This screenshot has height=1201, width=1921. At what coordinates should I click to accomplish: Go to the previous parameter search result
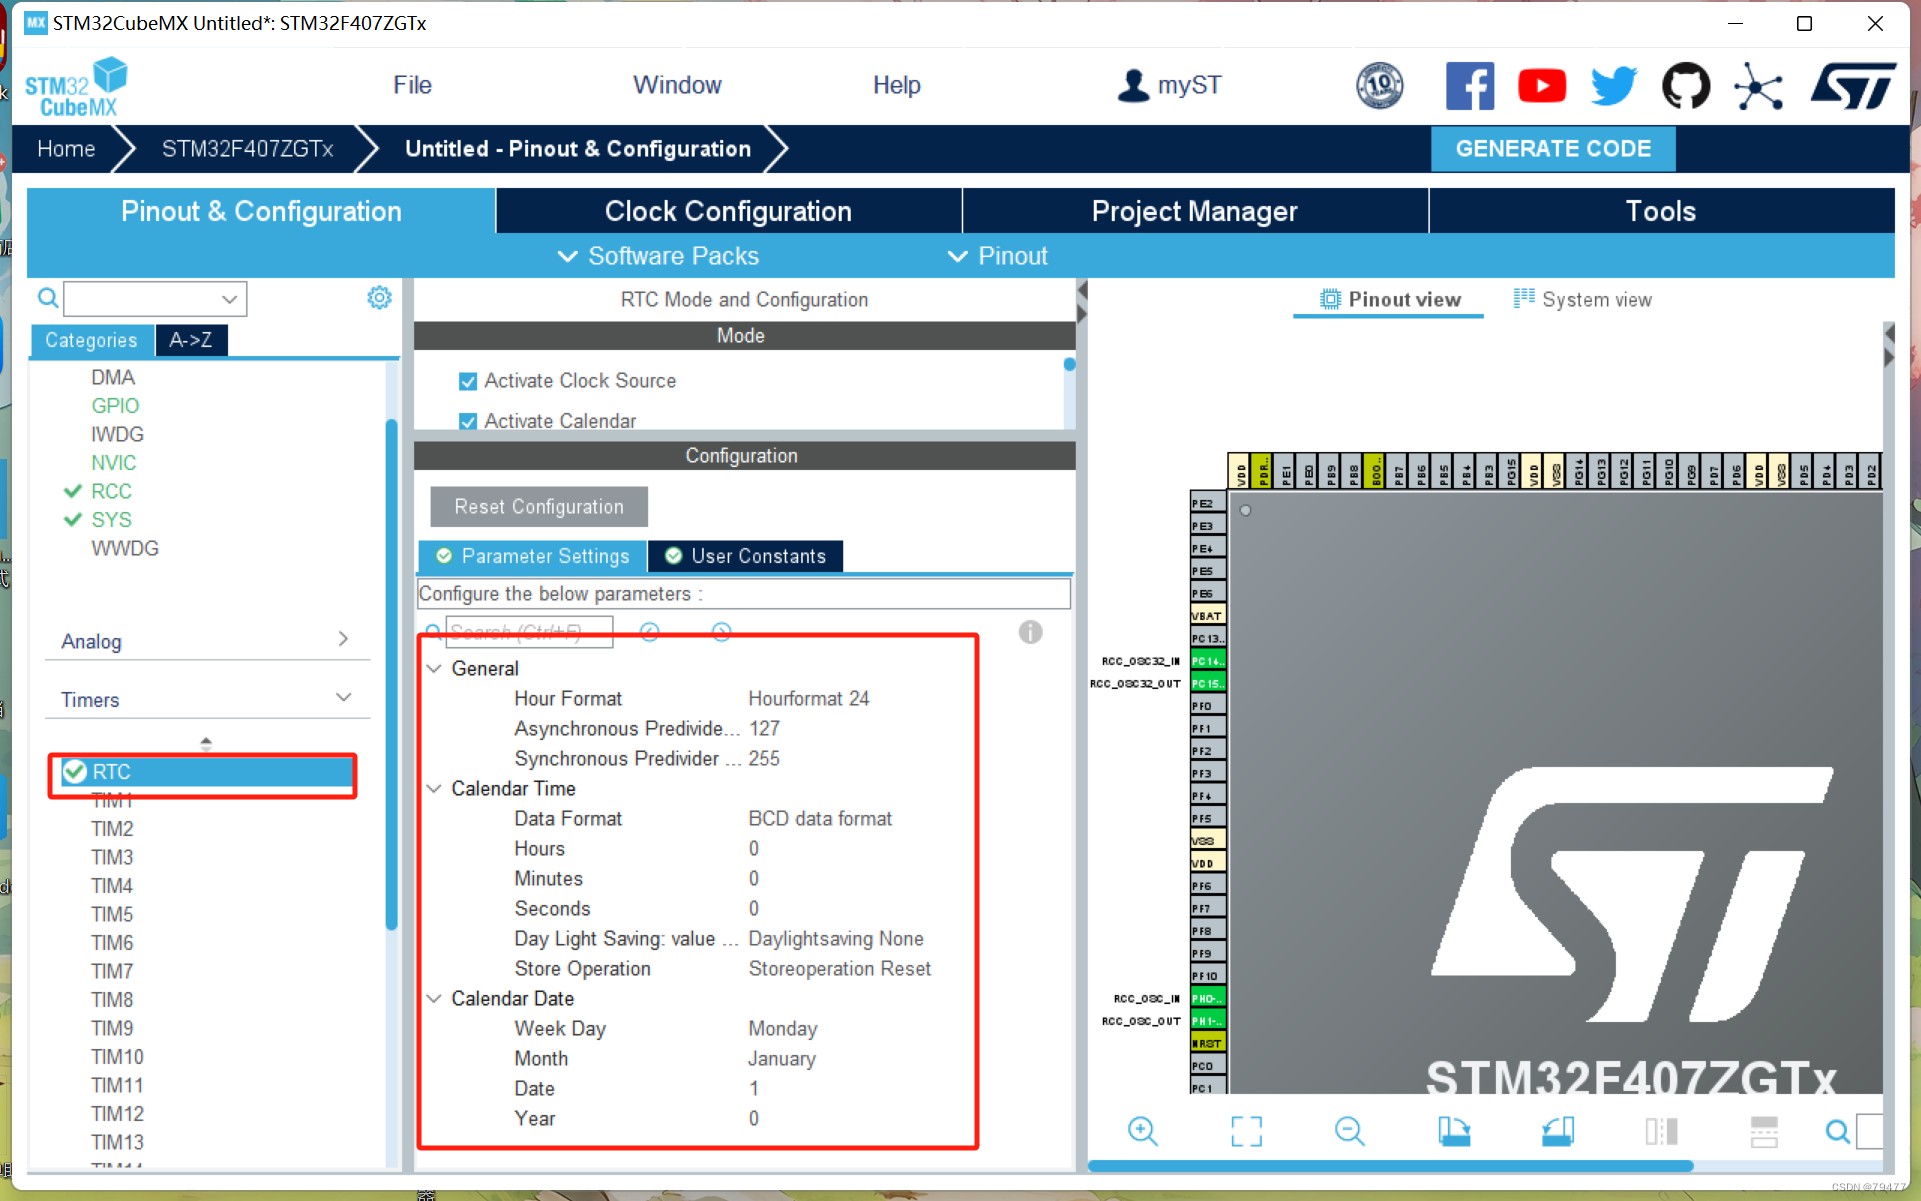[650, 631]
